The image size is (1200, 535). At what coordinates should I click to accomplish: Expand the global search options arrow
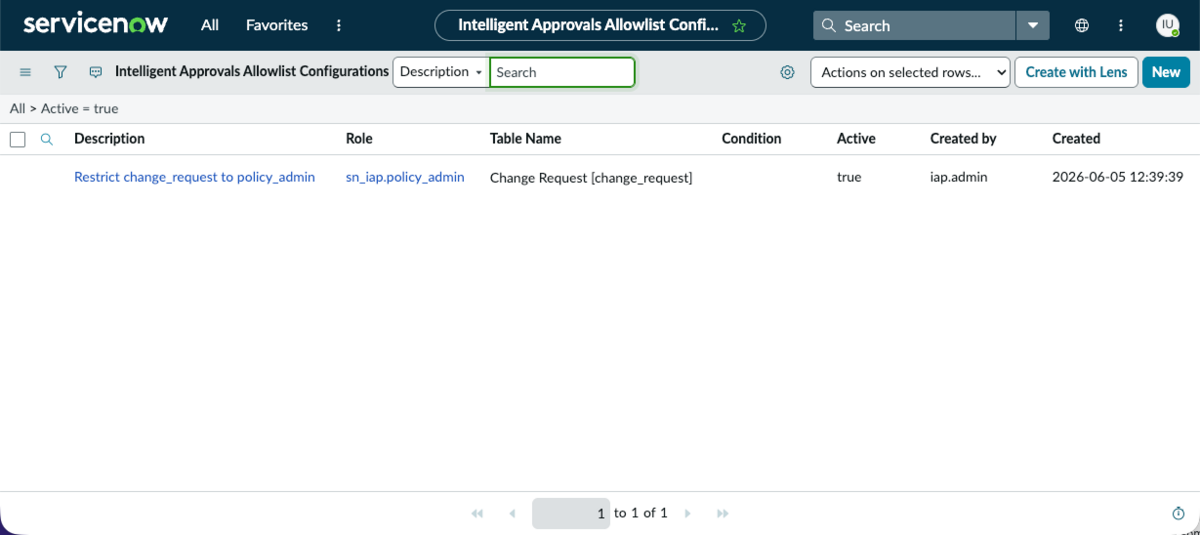click(x=1033, y=26)
